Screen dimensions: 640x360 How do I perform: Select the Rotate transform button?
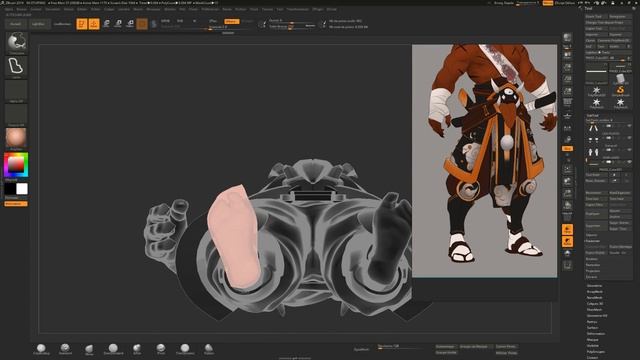[x=130, y=24]
